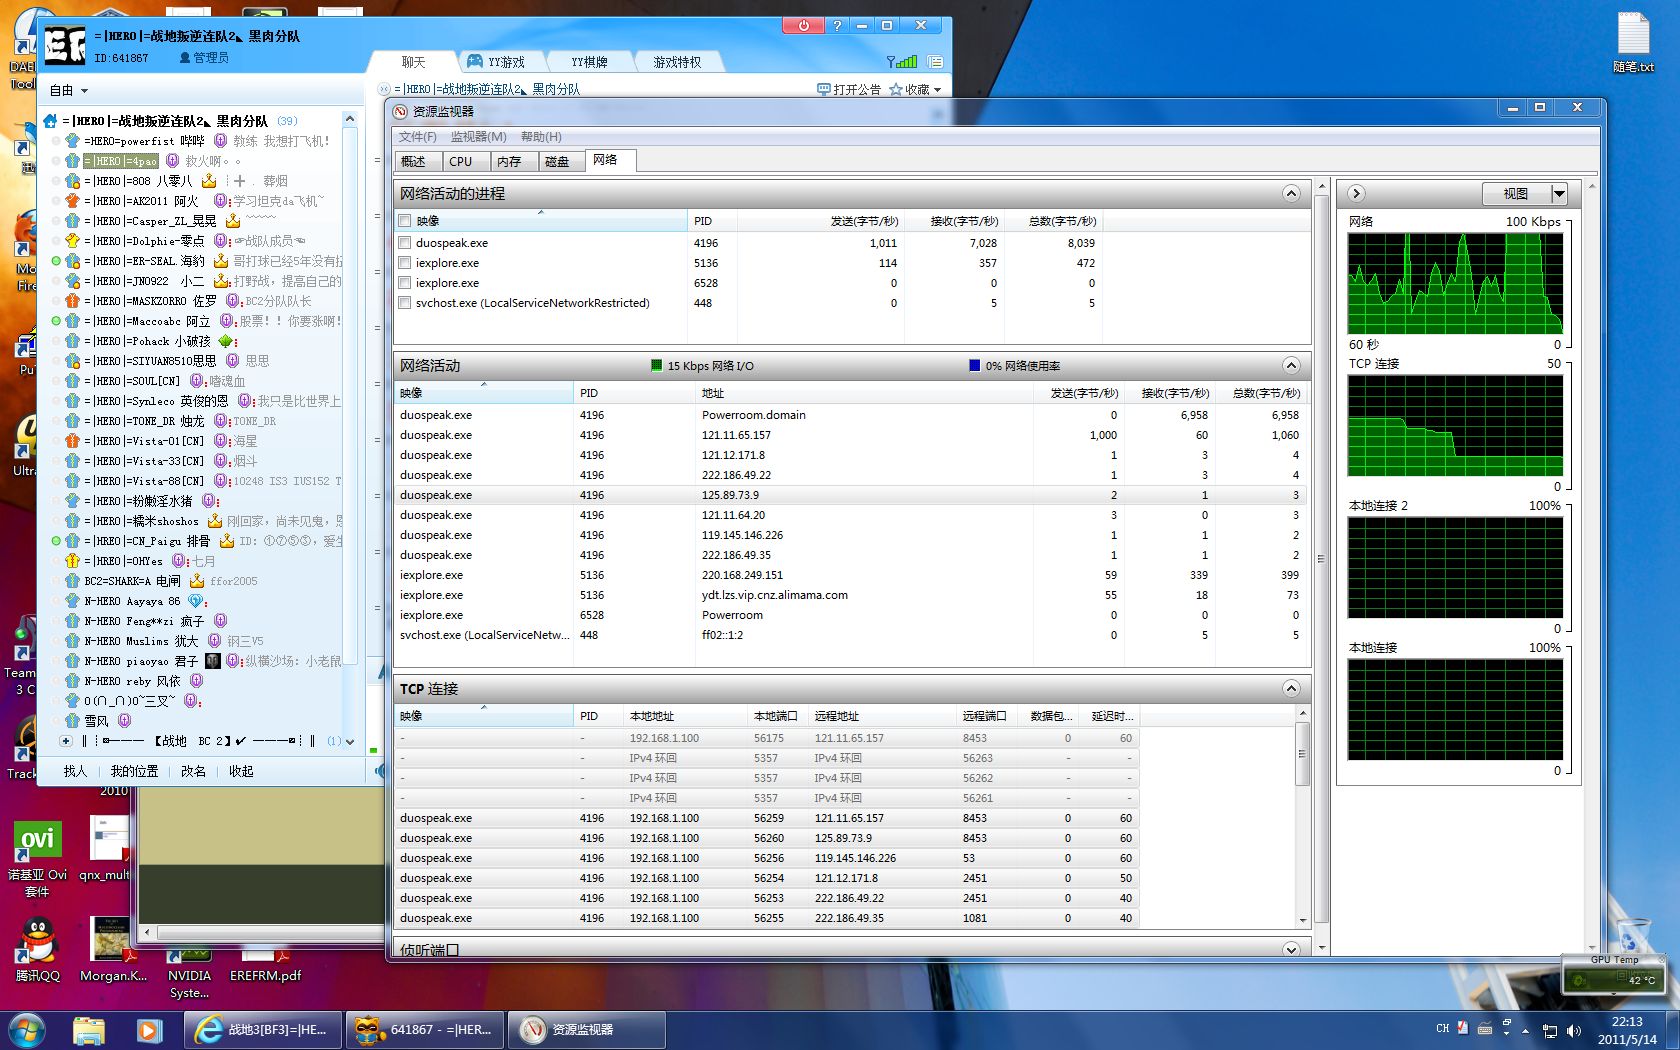Collapse the 网络活动 section
This screenshot has width=1680, height=1050.
(1291, 365)
